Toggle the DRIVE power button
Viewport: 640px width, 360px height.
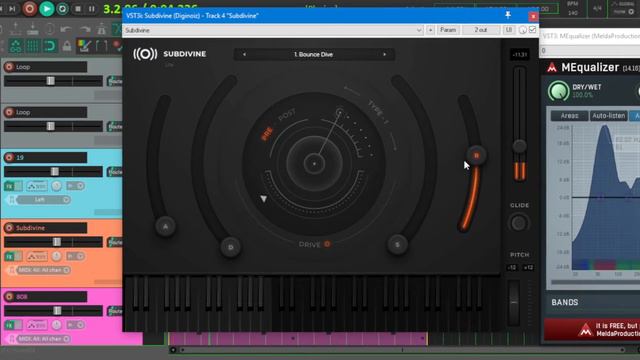327,244
